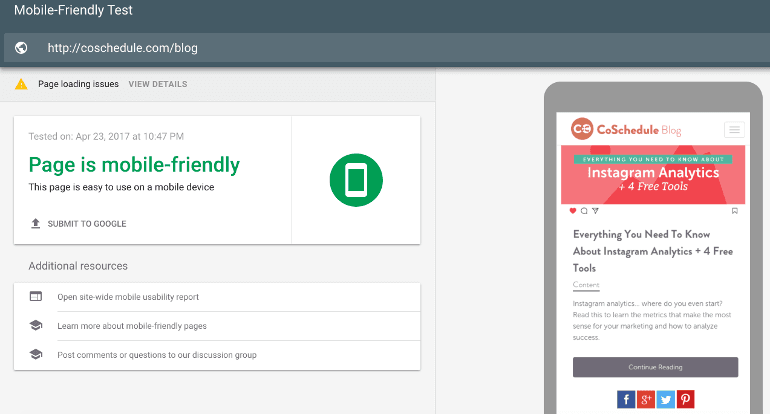Open Post comments or questions discussion group link
770x414 pixels.
point(157,354)
